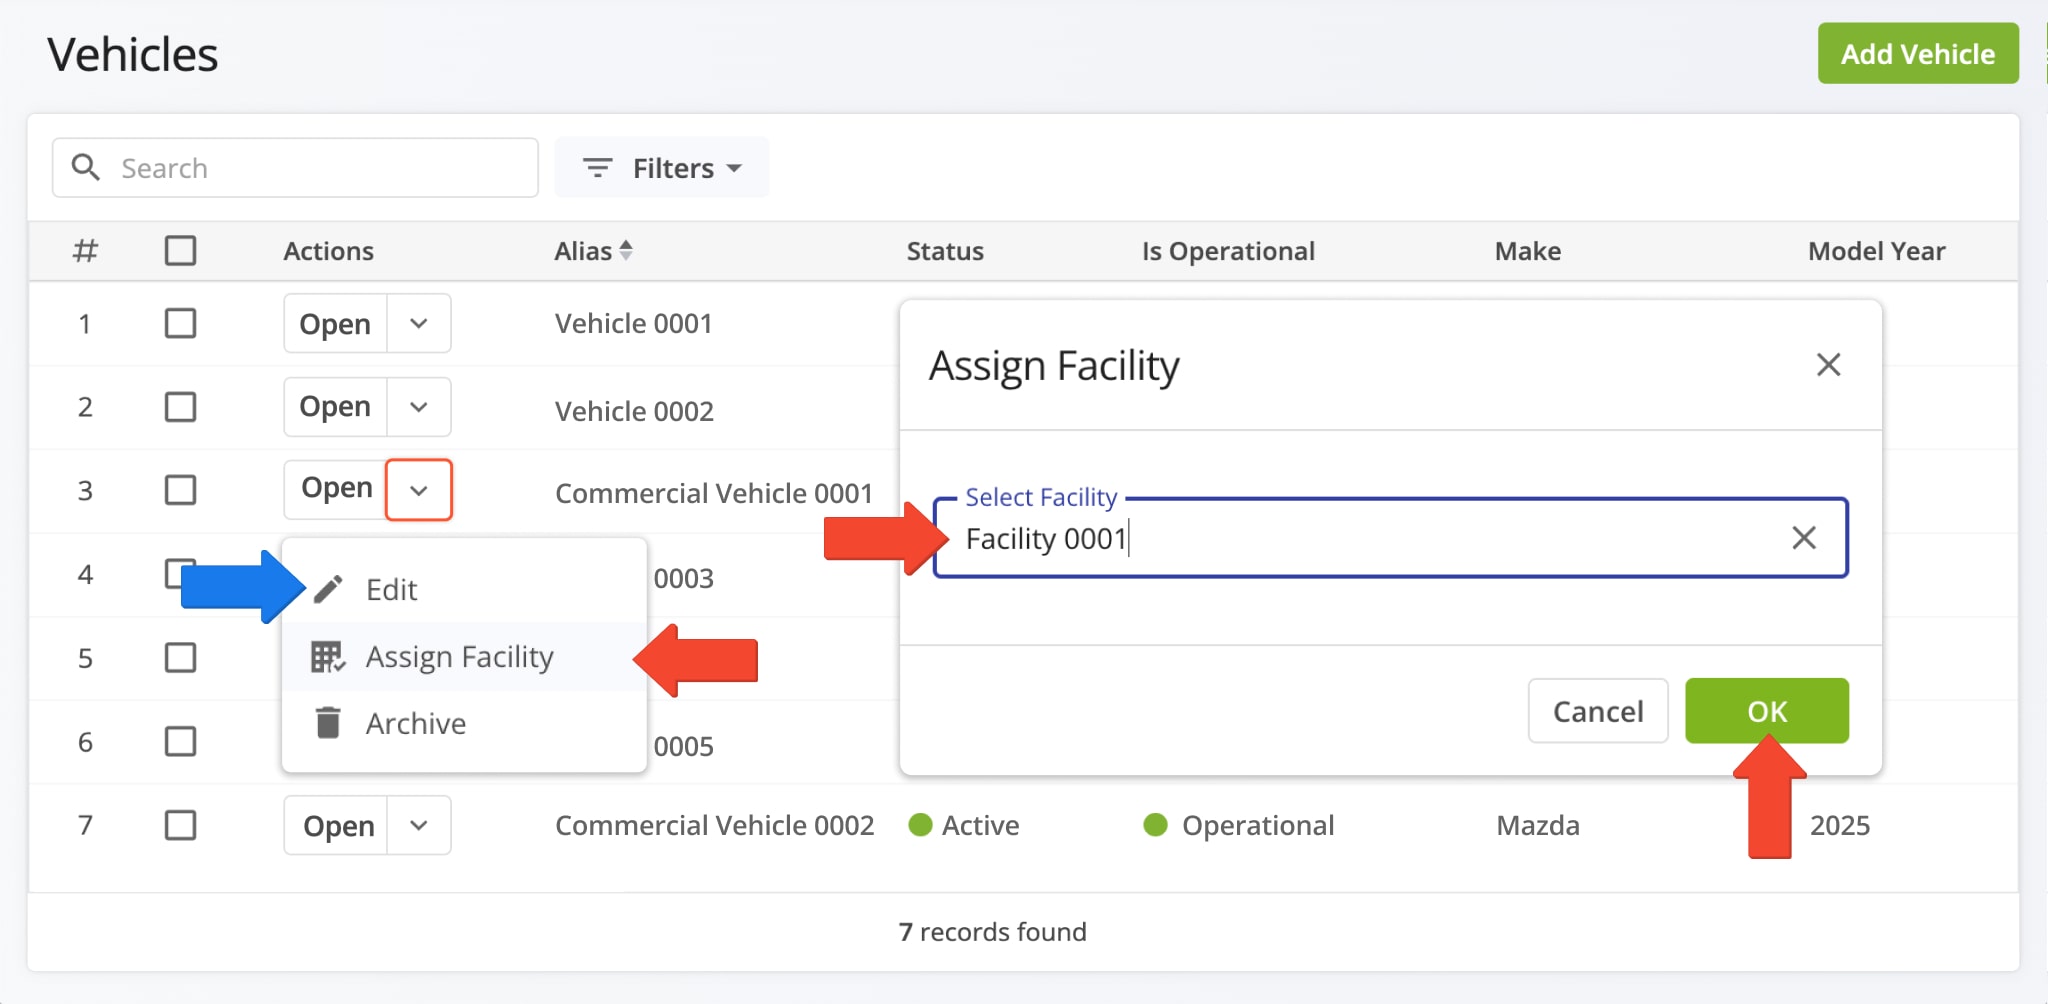
Task: Select checkbox for Commercial Vehicle 0002 row
Action: click(180, 825)
